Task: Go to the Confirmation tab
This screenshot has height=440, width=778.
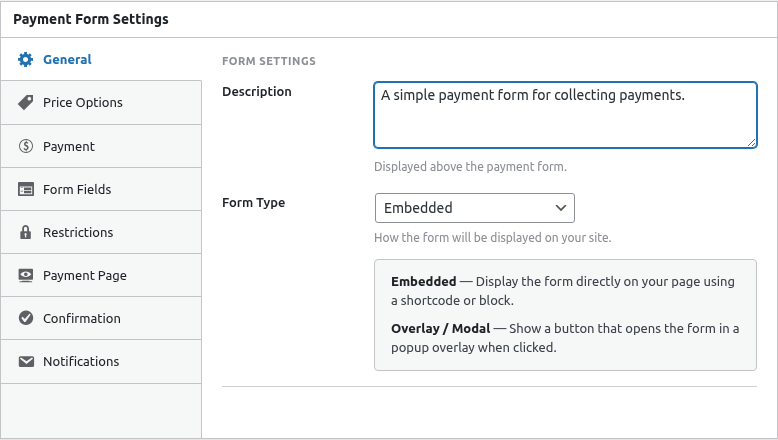Action: [x=82, y=318]
